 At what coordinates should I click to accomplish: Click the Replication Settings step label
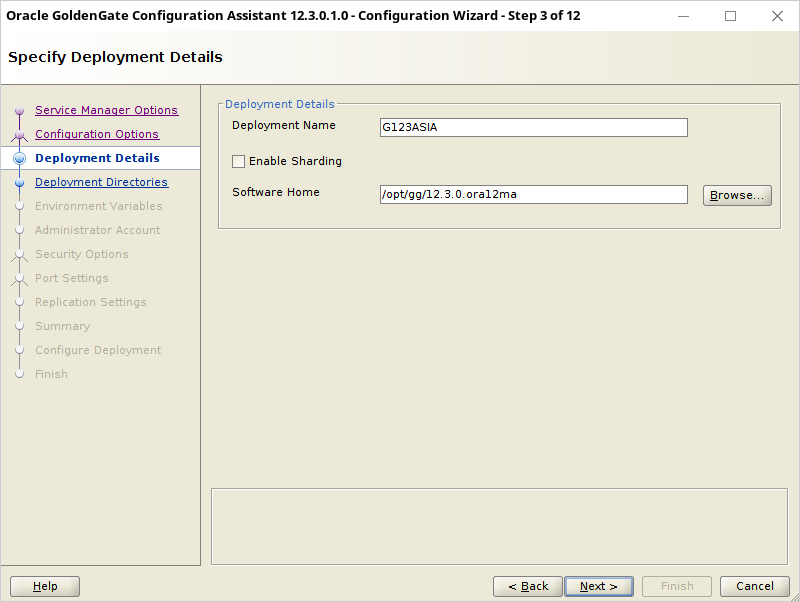(91, 302)
